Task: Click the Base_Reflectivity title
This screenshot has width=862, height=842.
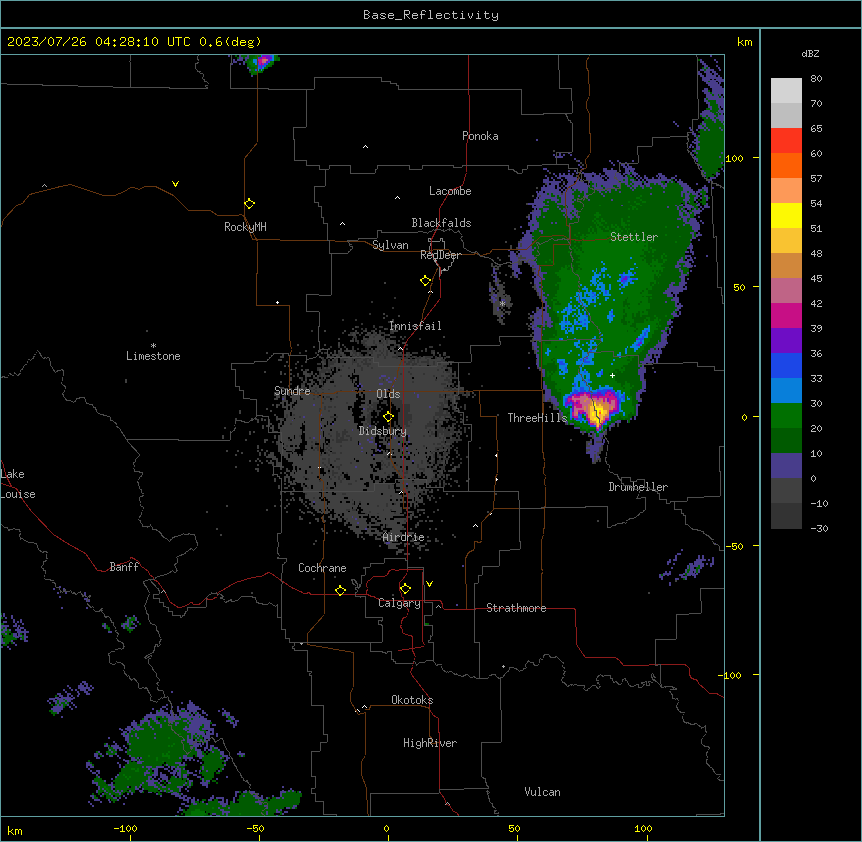Action: (431, 15)
